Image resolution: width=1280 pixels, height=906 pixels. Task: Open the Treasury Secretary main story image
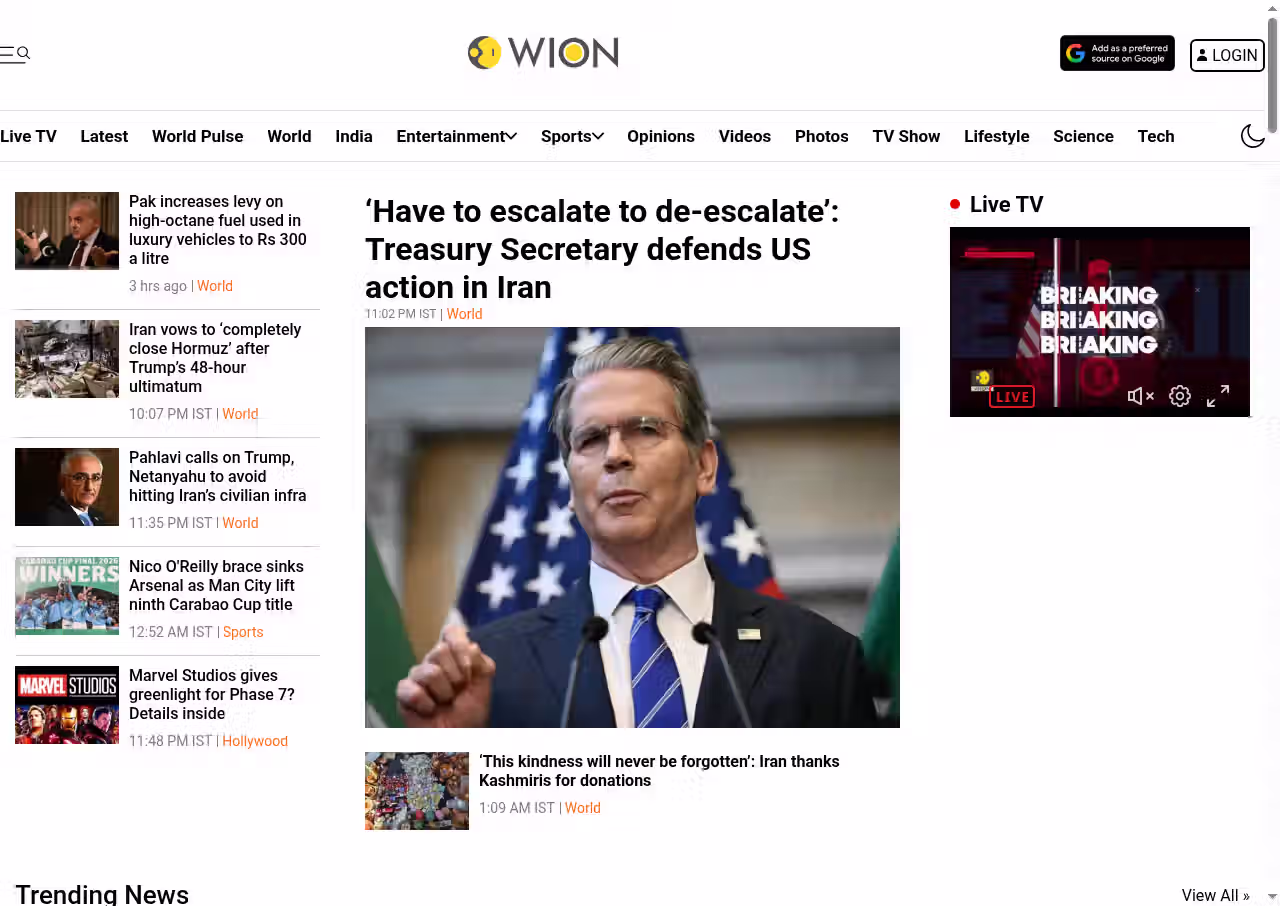tap(632, 527)
